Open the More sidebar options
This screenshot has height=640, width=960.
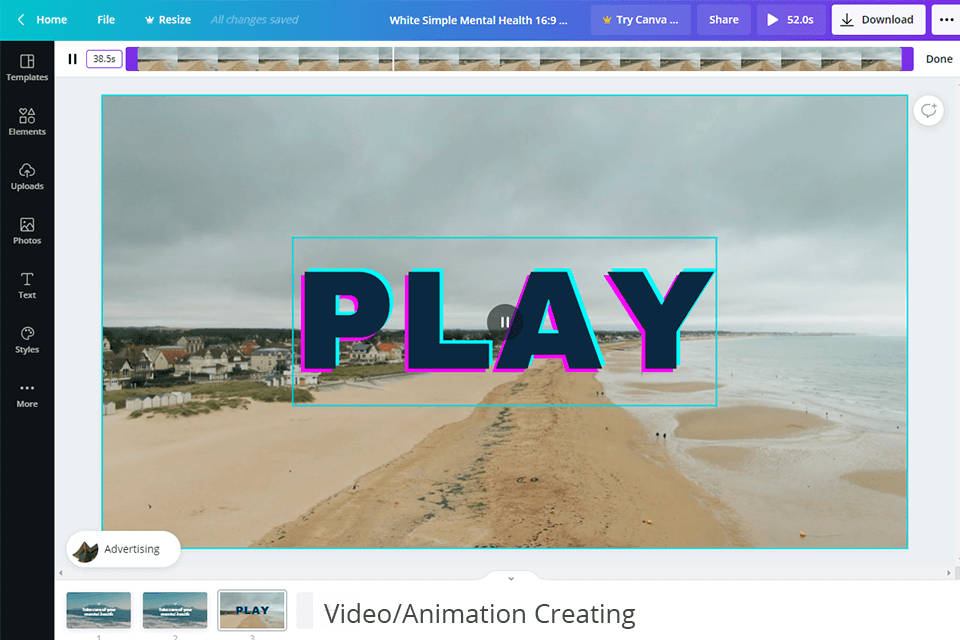(x=27, y=394)
